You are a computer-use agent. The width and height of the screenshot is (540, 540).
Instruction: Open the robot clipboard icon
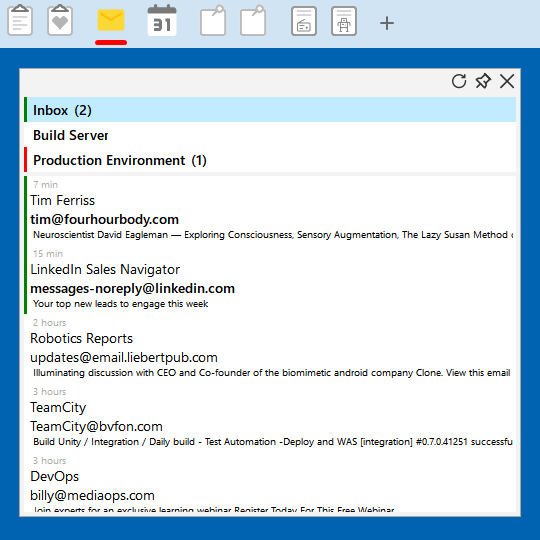click(344, 21)
